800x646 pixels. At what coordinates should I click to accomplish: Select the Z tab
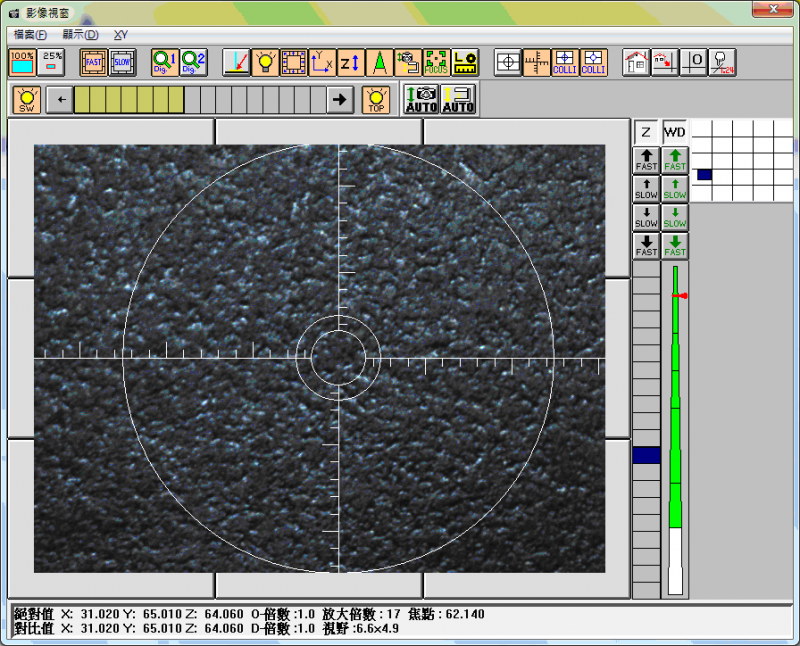tap(646, 133)
